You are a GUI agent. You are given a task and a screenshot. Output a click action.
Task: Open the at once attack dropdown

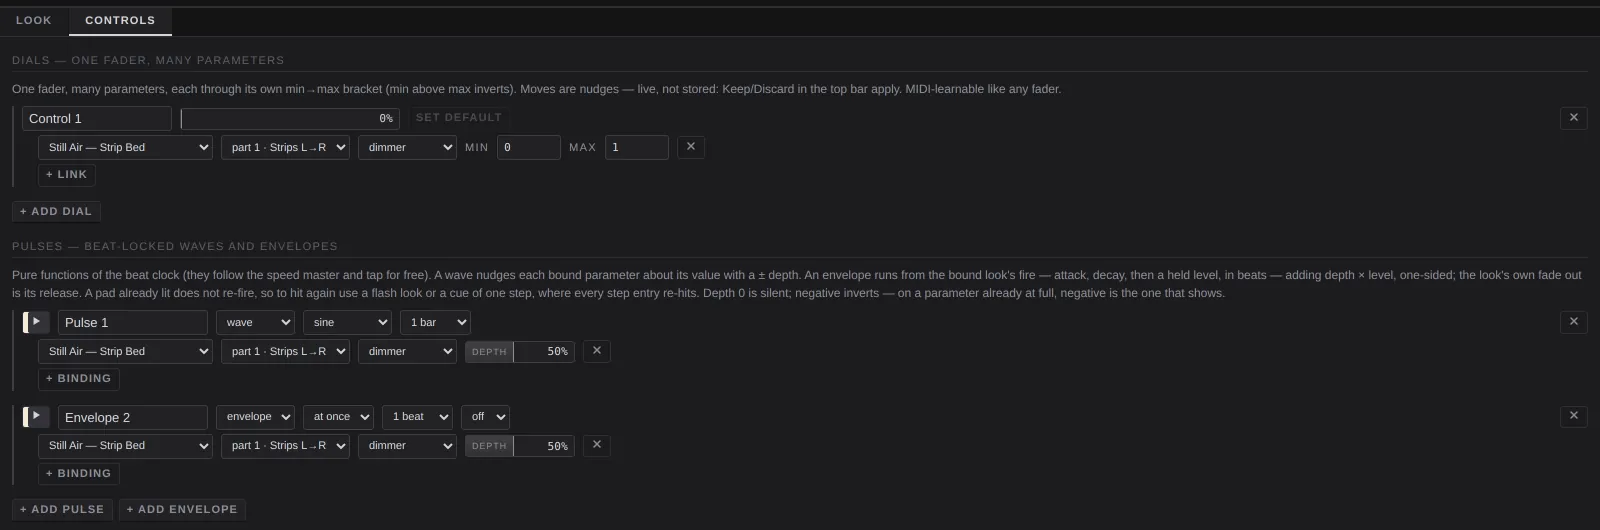pos(338,416)
